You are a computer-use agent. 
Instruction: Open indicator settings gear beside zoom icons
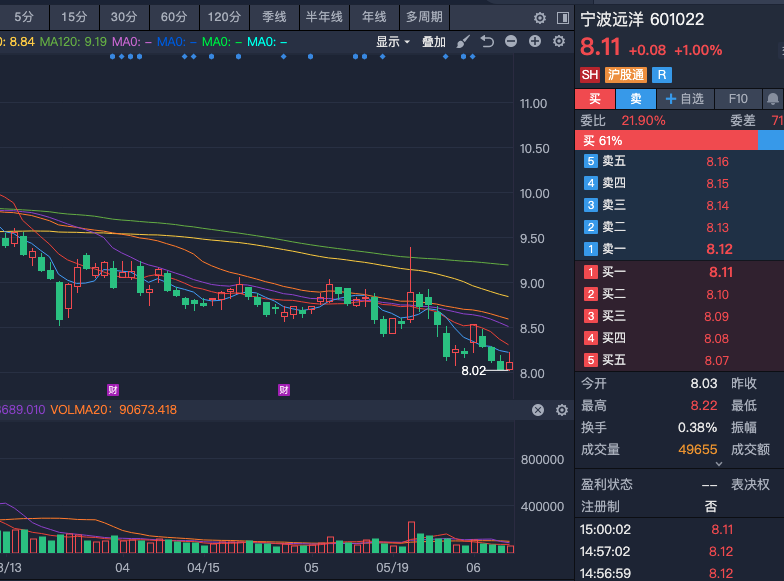point(559,42)
